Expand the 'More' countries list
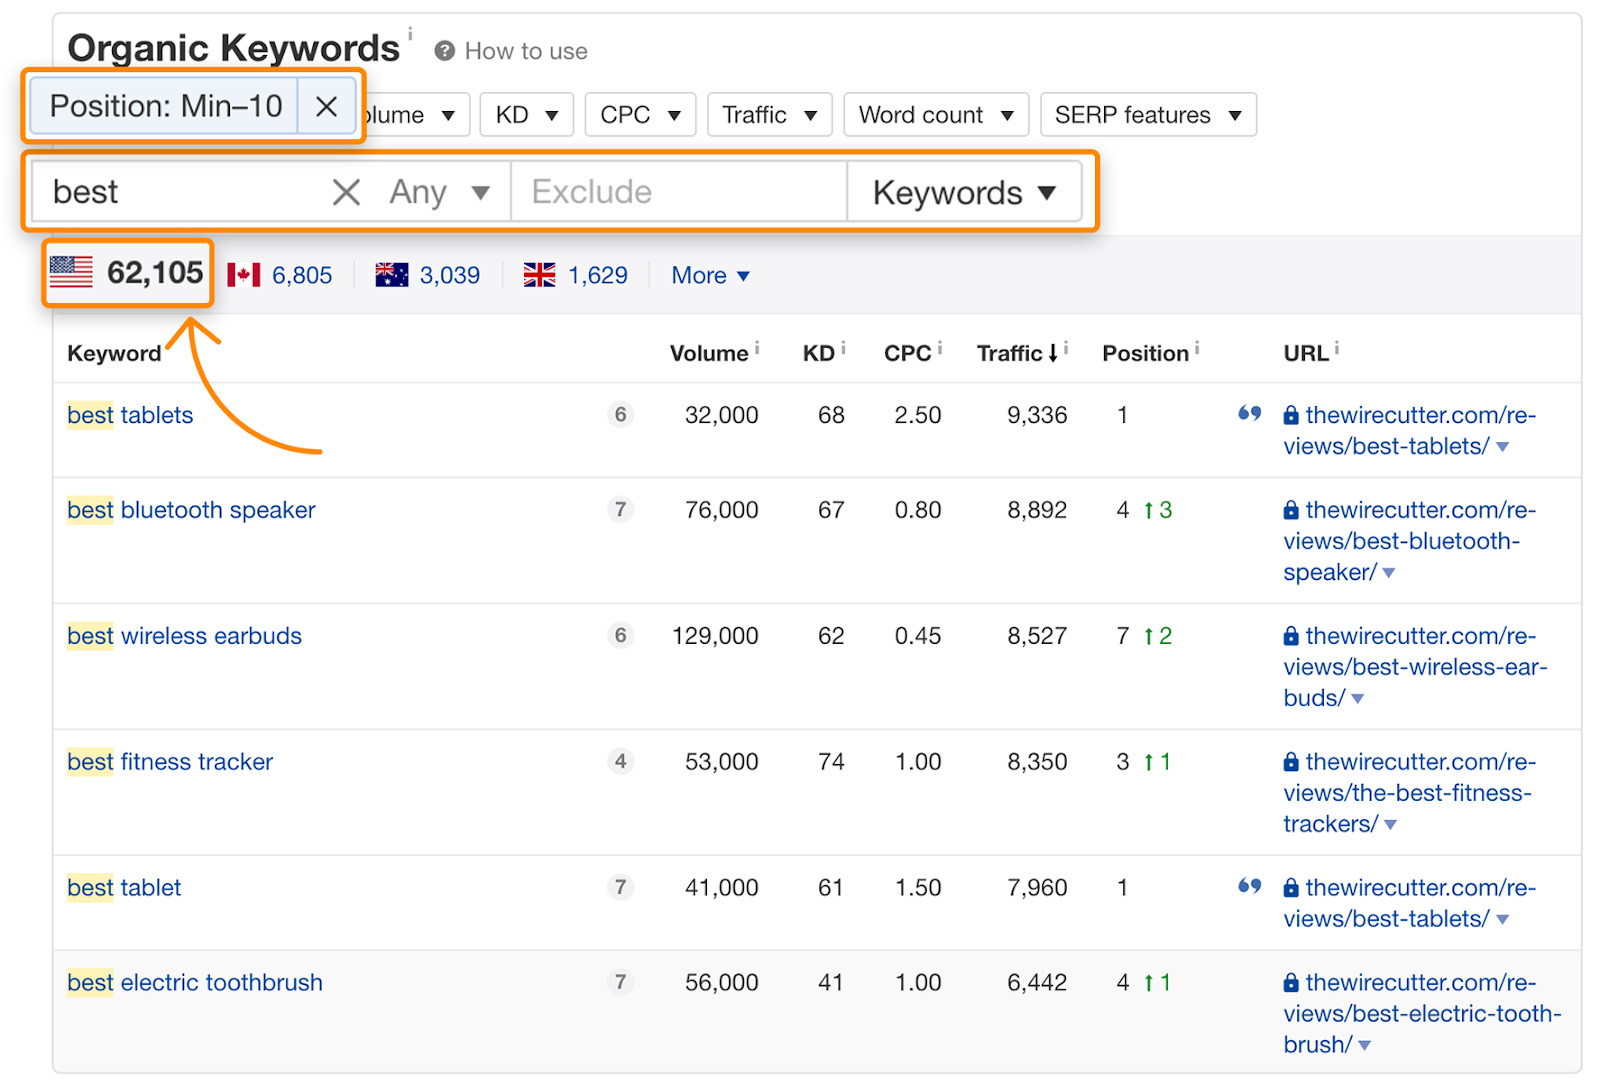The height and width of the screenshot is (1086, 1600). 709,275
